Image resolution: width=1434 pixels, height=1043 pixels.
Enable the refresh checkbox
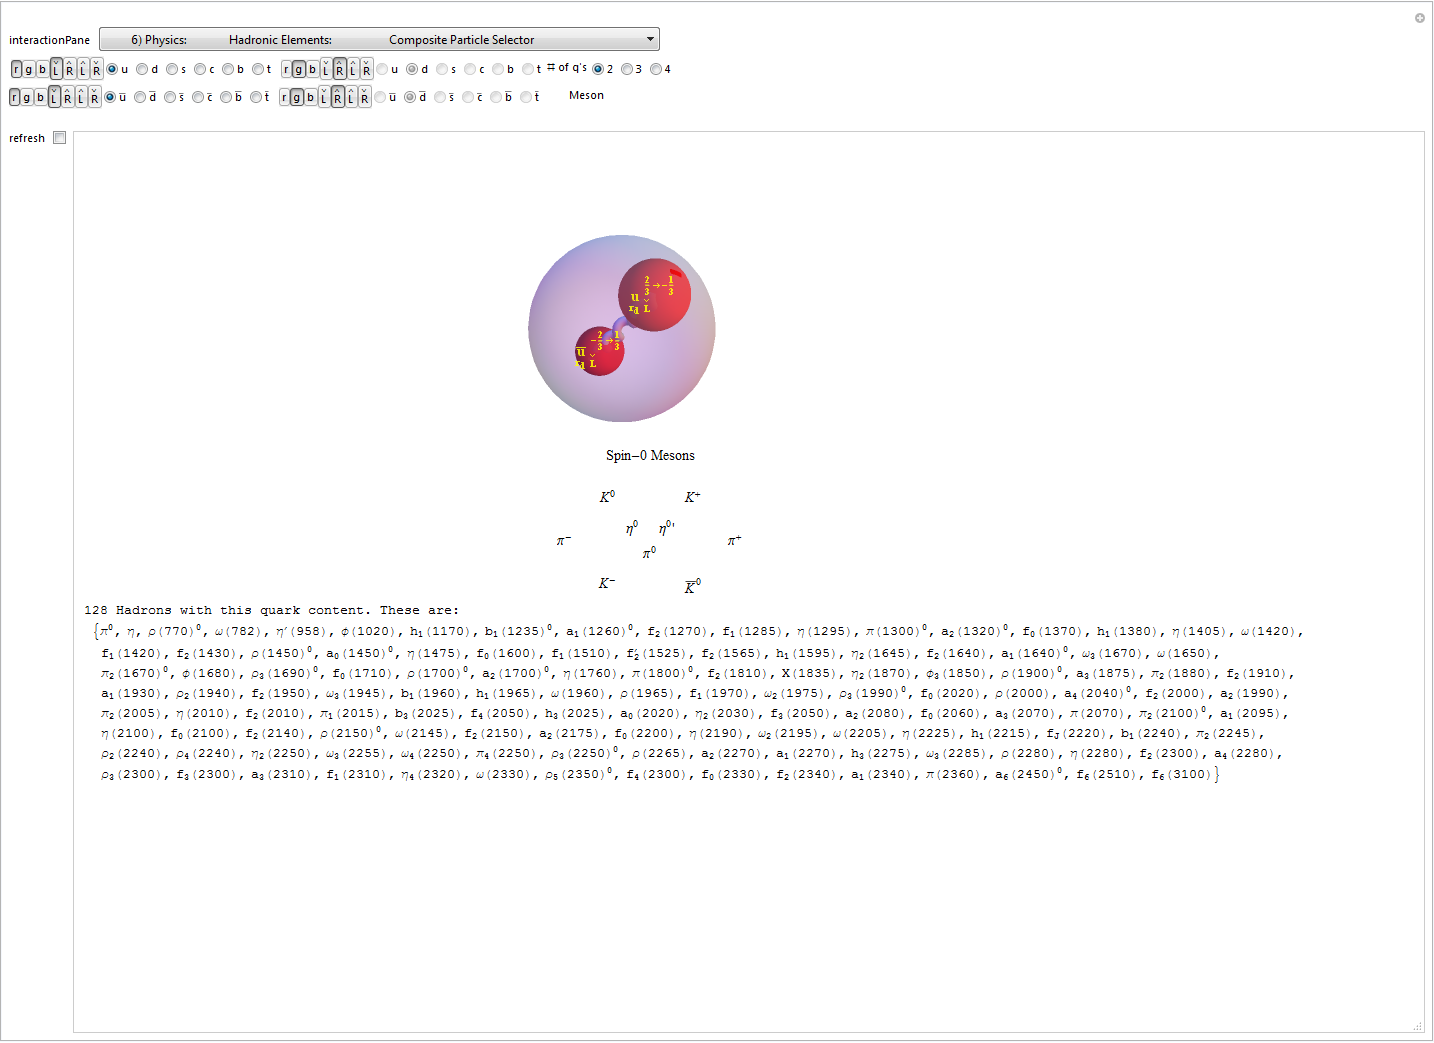coord(60,138)
